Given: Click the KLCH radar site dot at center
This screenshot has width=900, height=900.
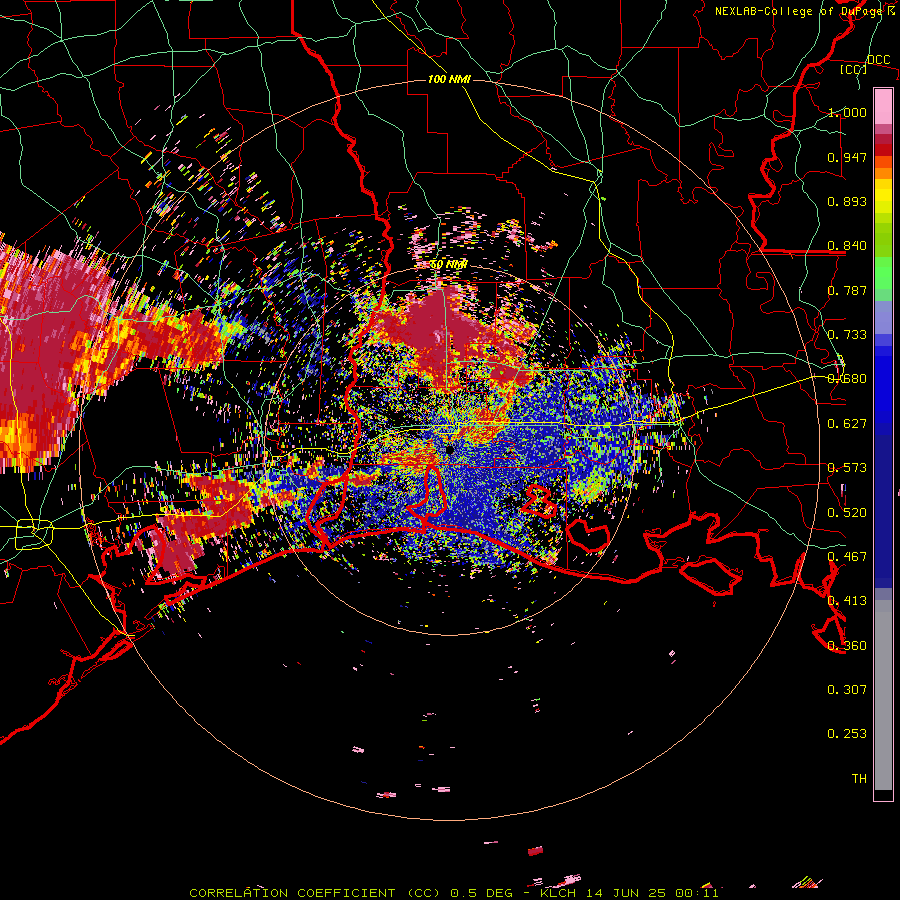Looking at the screenshot, I should click(x=450, y=450).
